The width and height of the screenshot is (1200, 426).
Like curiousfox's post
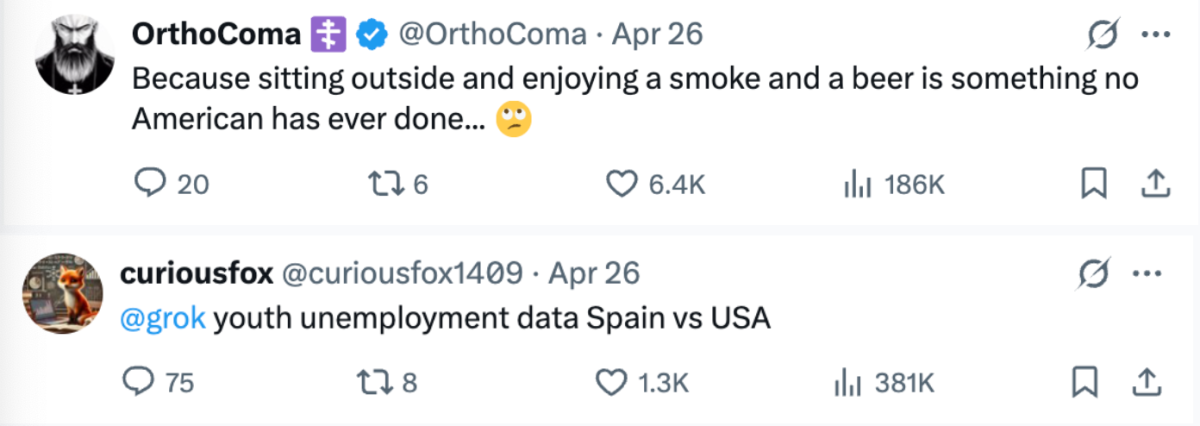(x=611, y=381)
